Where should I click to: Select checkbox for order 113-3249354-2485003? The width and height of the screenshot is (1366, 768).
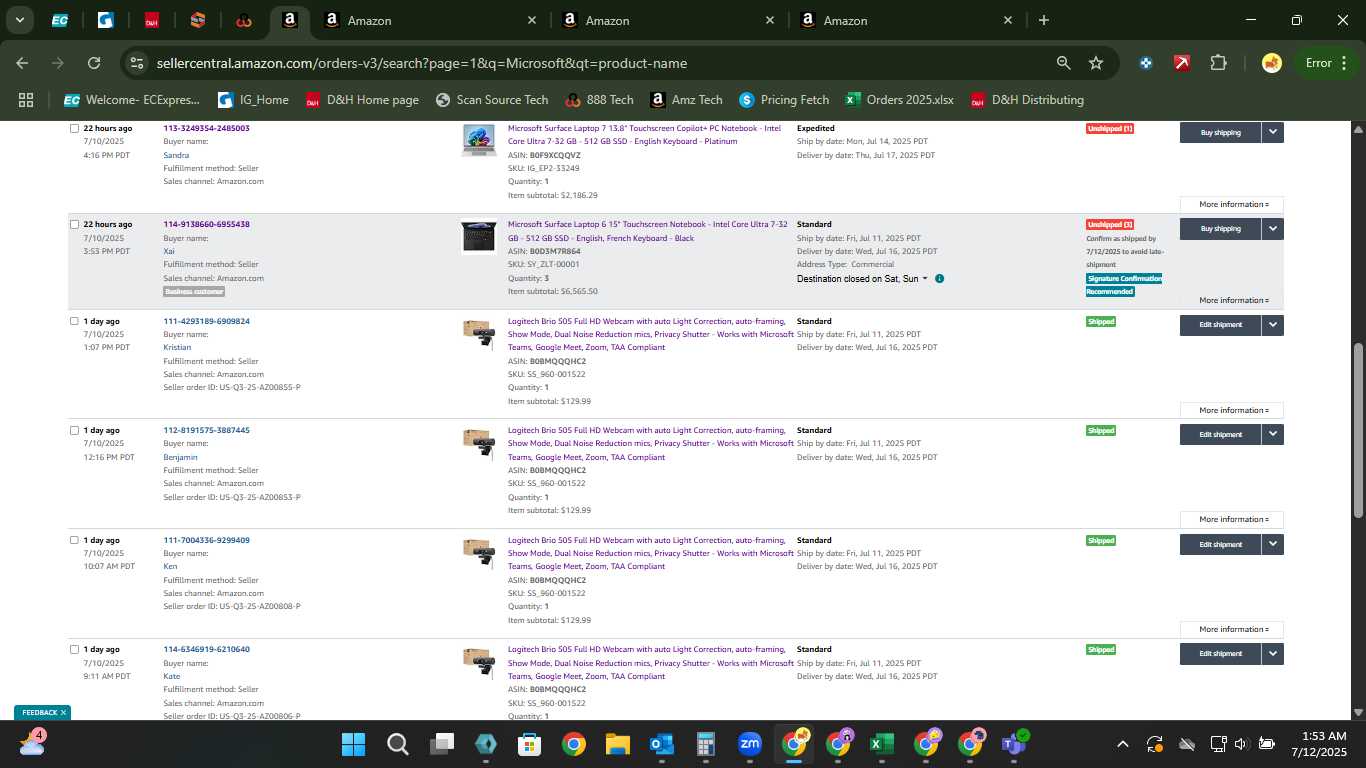74,128
